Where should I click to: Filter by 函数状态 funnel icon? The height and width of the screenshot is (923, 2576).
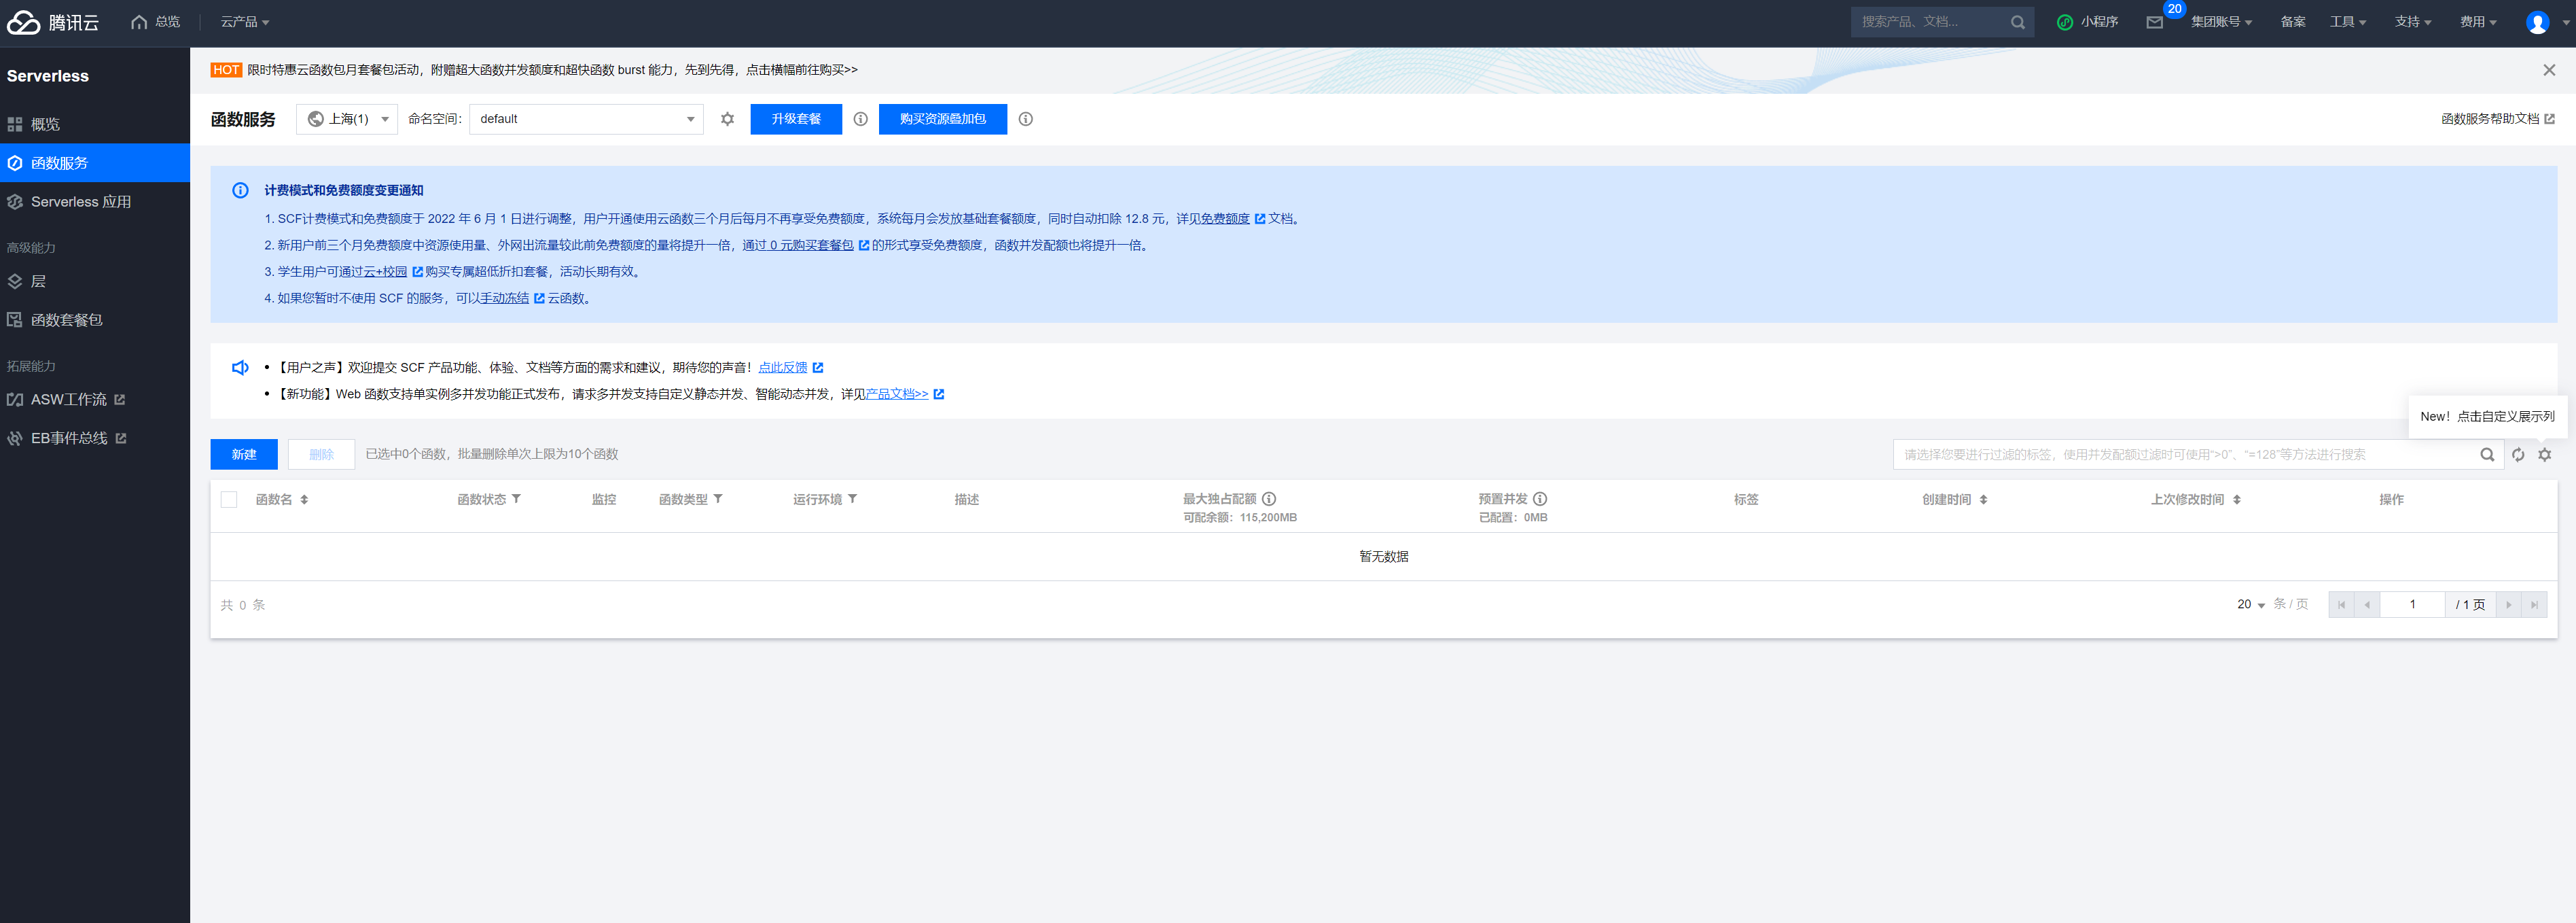[516, 499]
